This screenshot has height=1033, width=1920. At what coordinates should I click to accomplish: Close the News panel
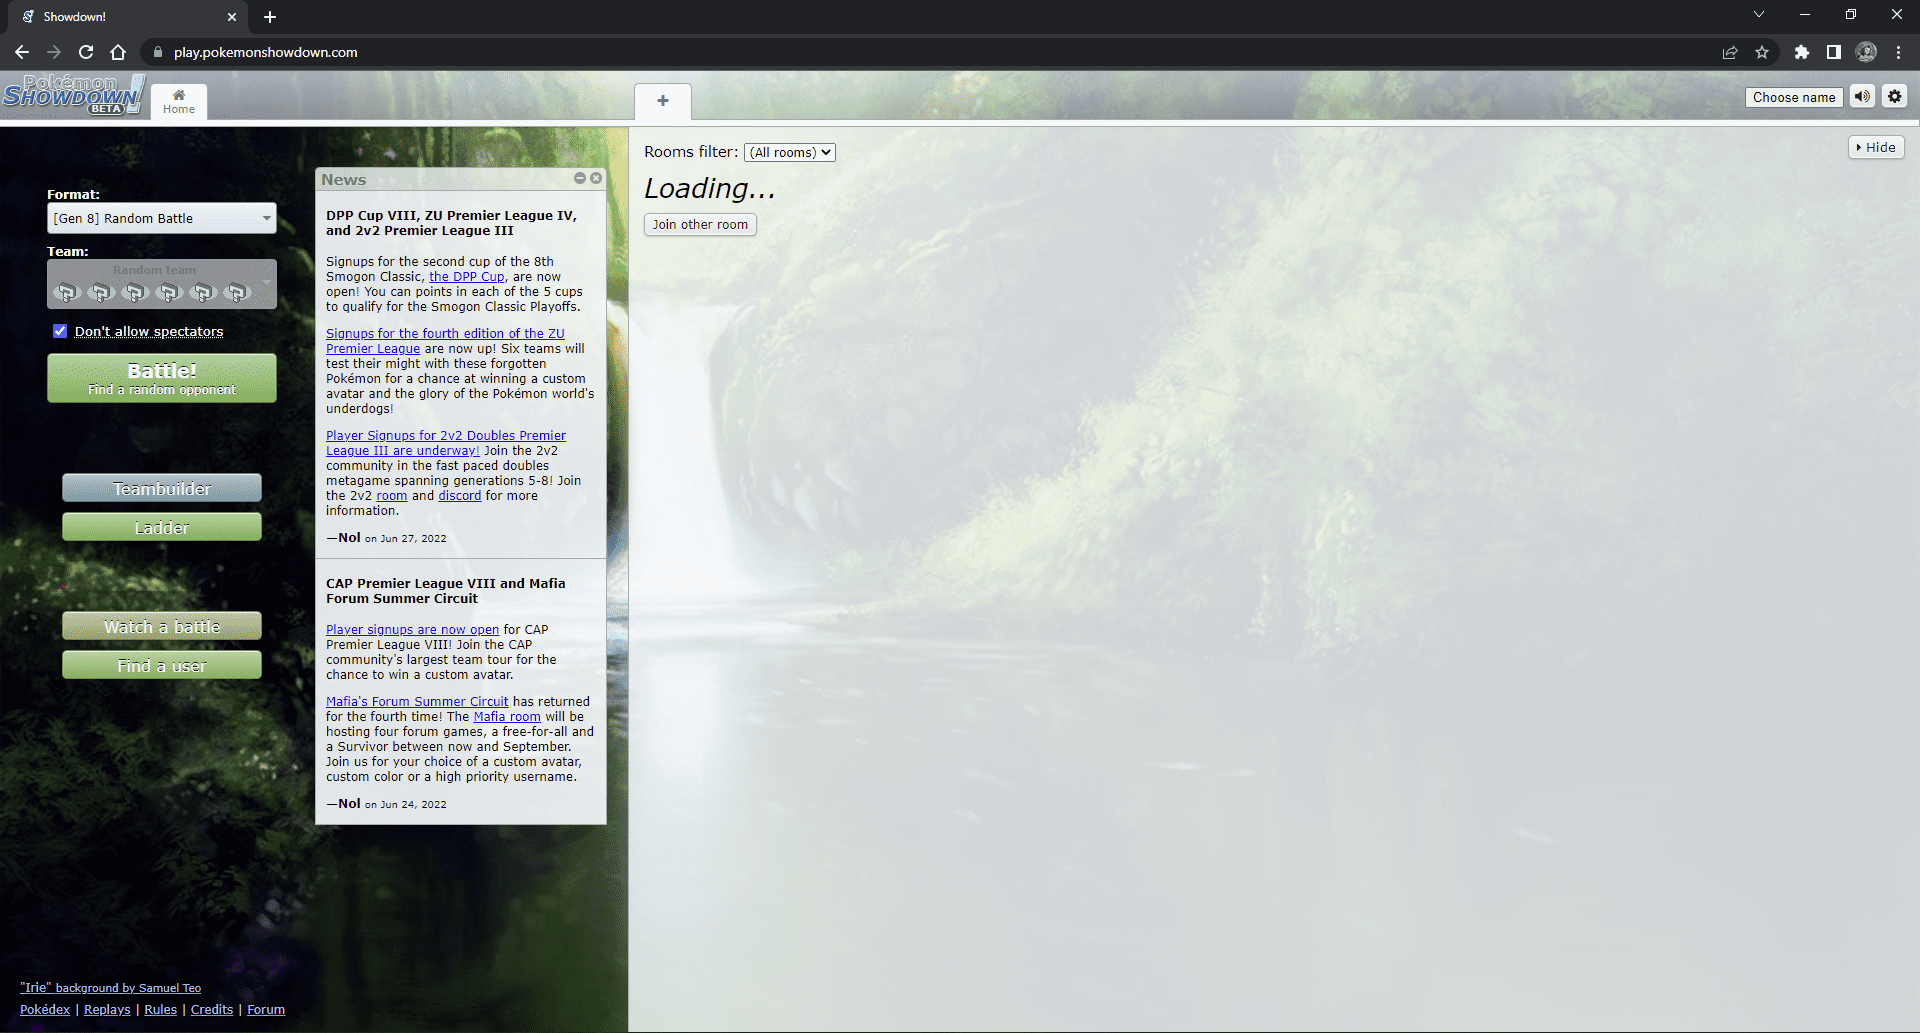coord(596,178)
